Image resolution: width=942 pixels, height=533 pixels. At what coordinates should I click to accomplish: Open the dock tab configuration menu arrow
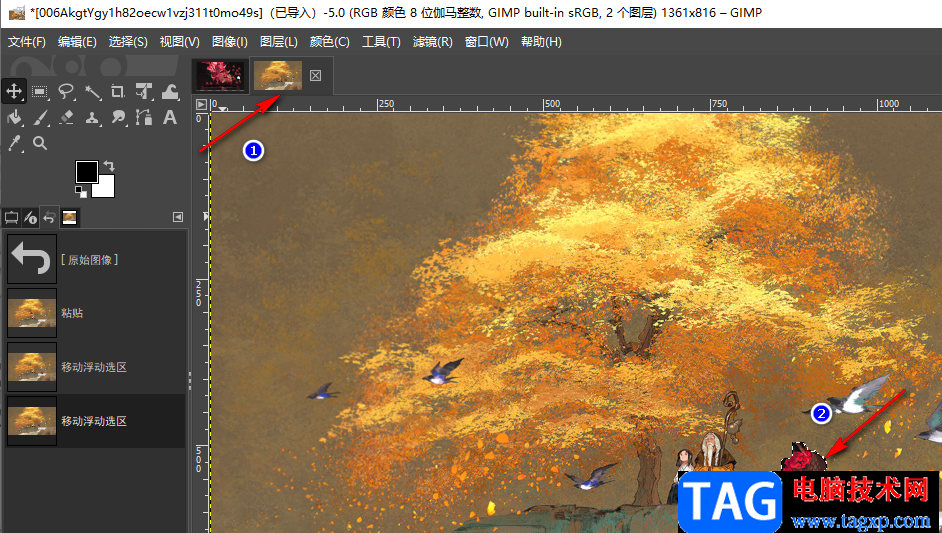[178, 217]
